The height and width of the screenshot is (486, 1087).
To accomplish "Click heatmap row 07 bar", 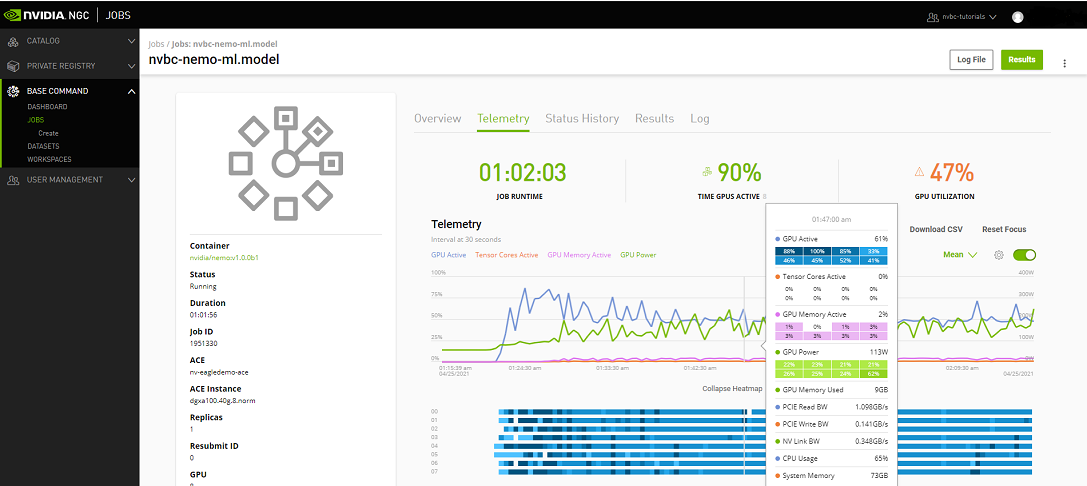I will (x=765, y=472).
